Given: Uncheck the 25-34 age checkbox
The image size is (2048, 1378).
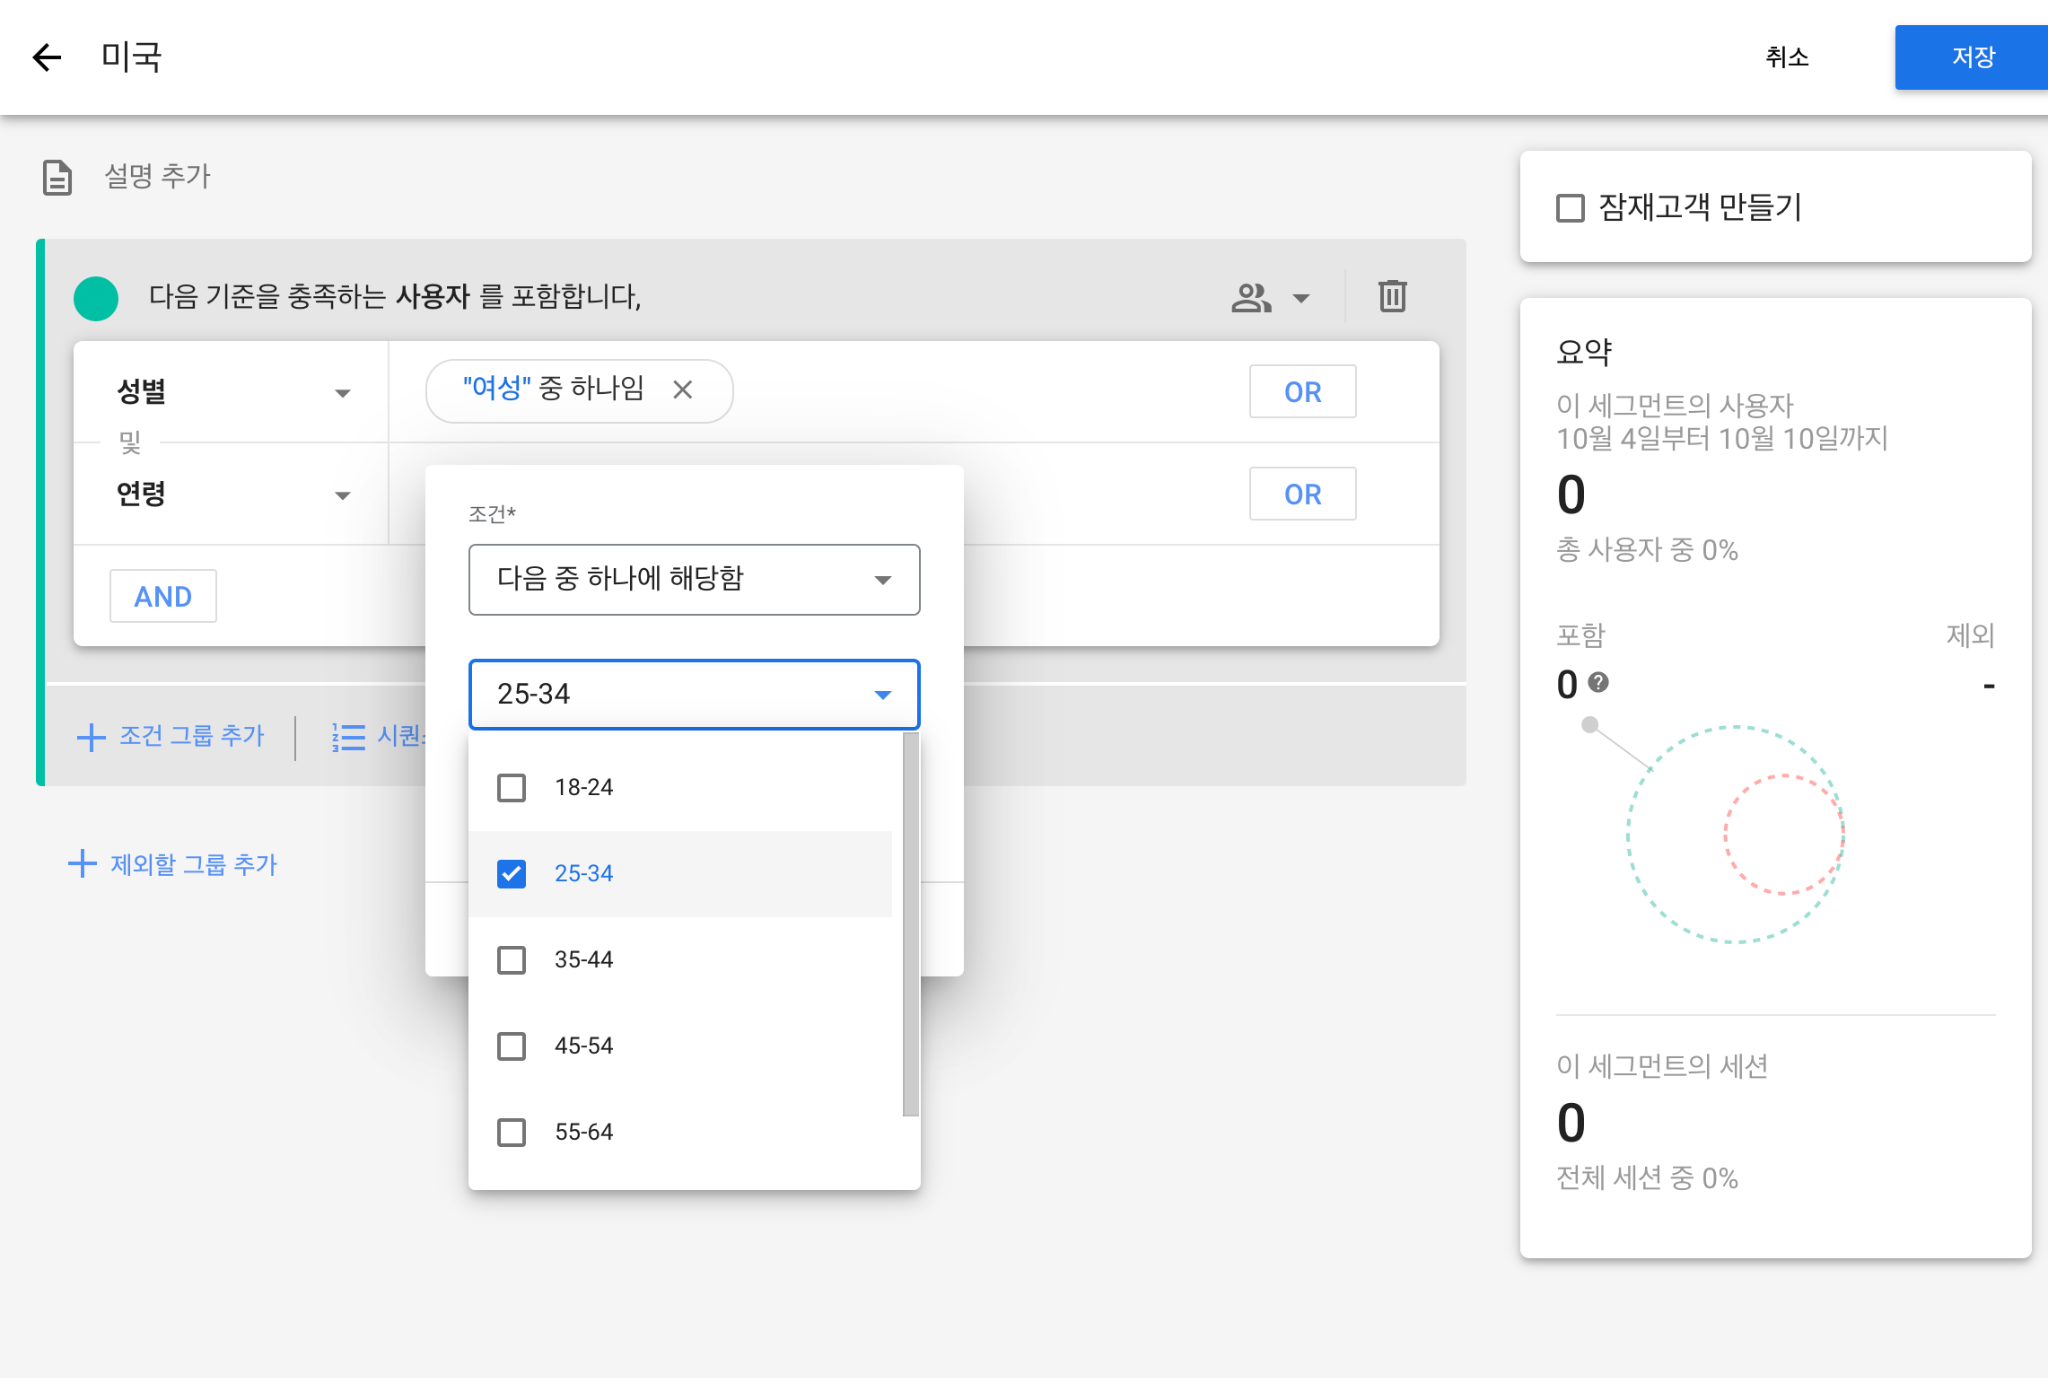Looking at the screenshot, I should 511,874.
